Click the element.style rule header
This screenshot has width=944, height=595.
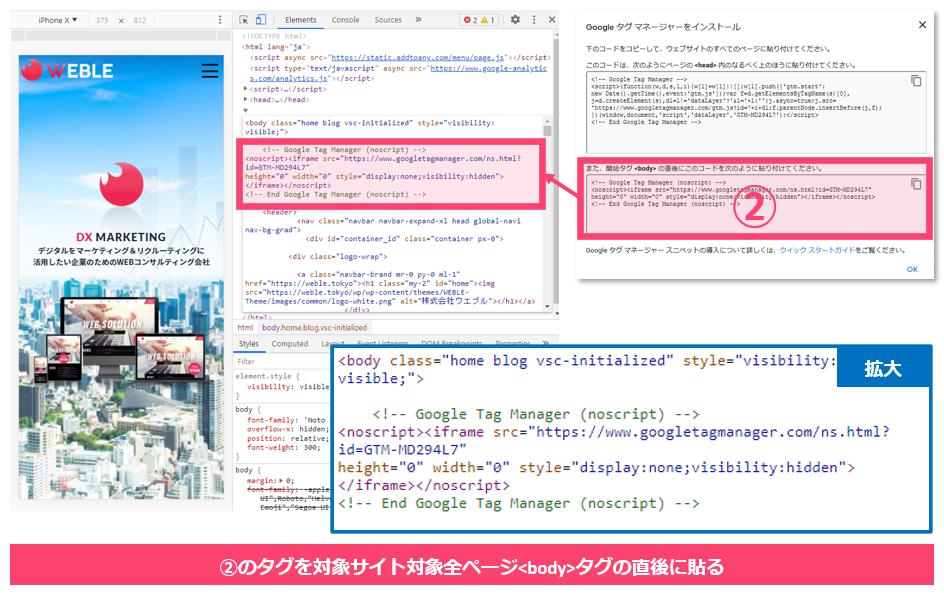click(267, 376)
